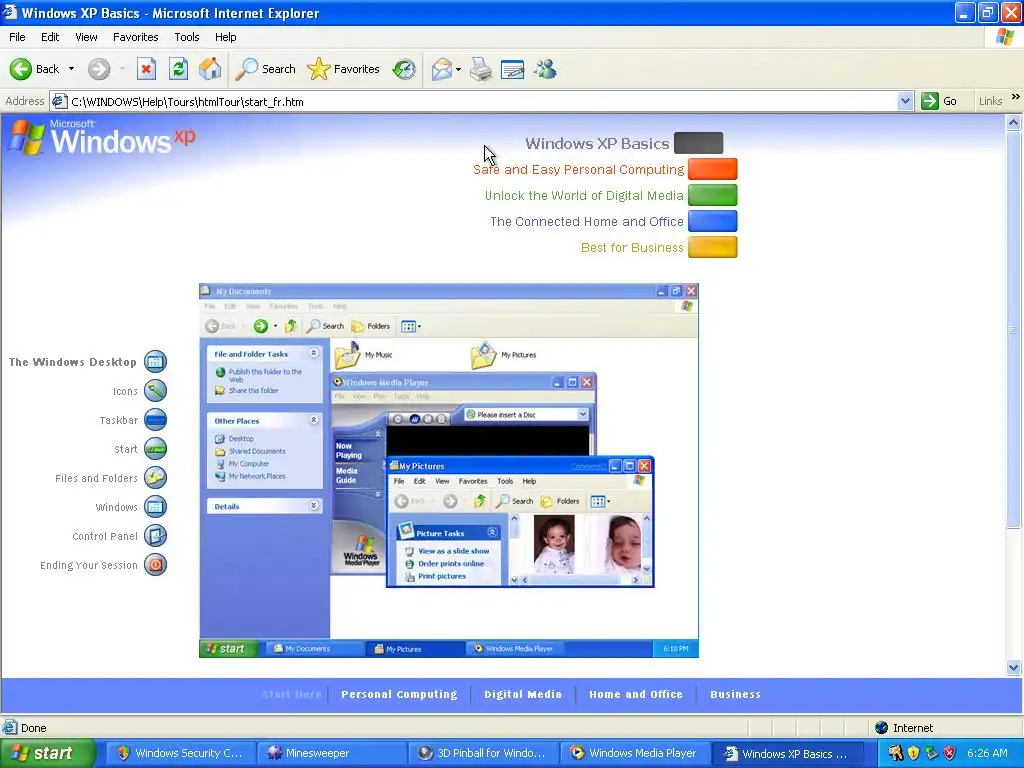Viewport: 1024px width, 768px height.
Task: Click the page scrollbar up arrow
Action: tap(1014, 122)
